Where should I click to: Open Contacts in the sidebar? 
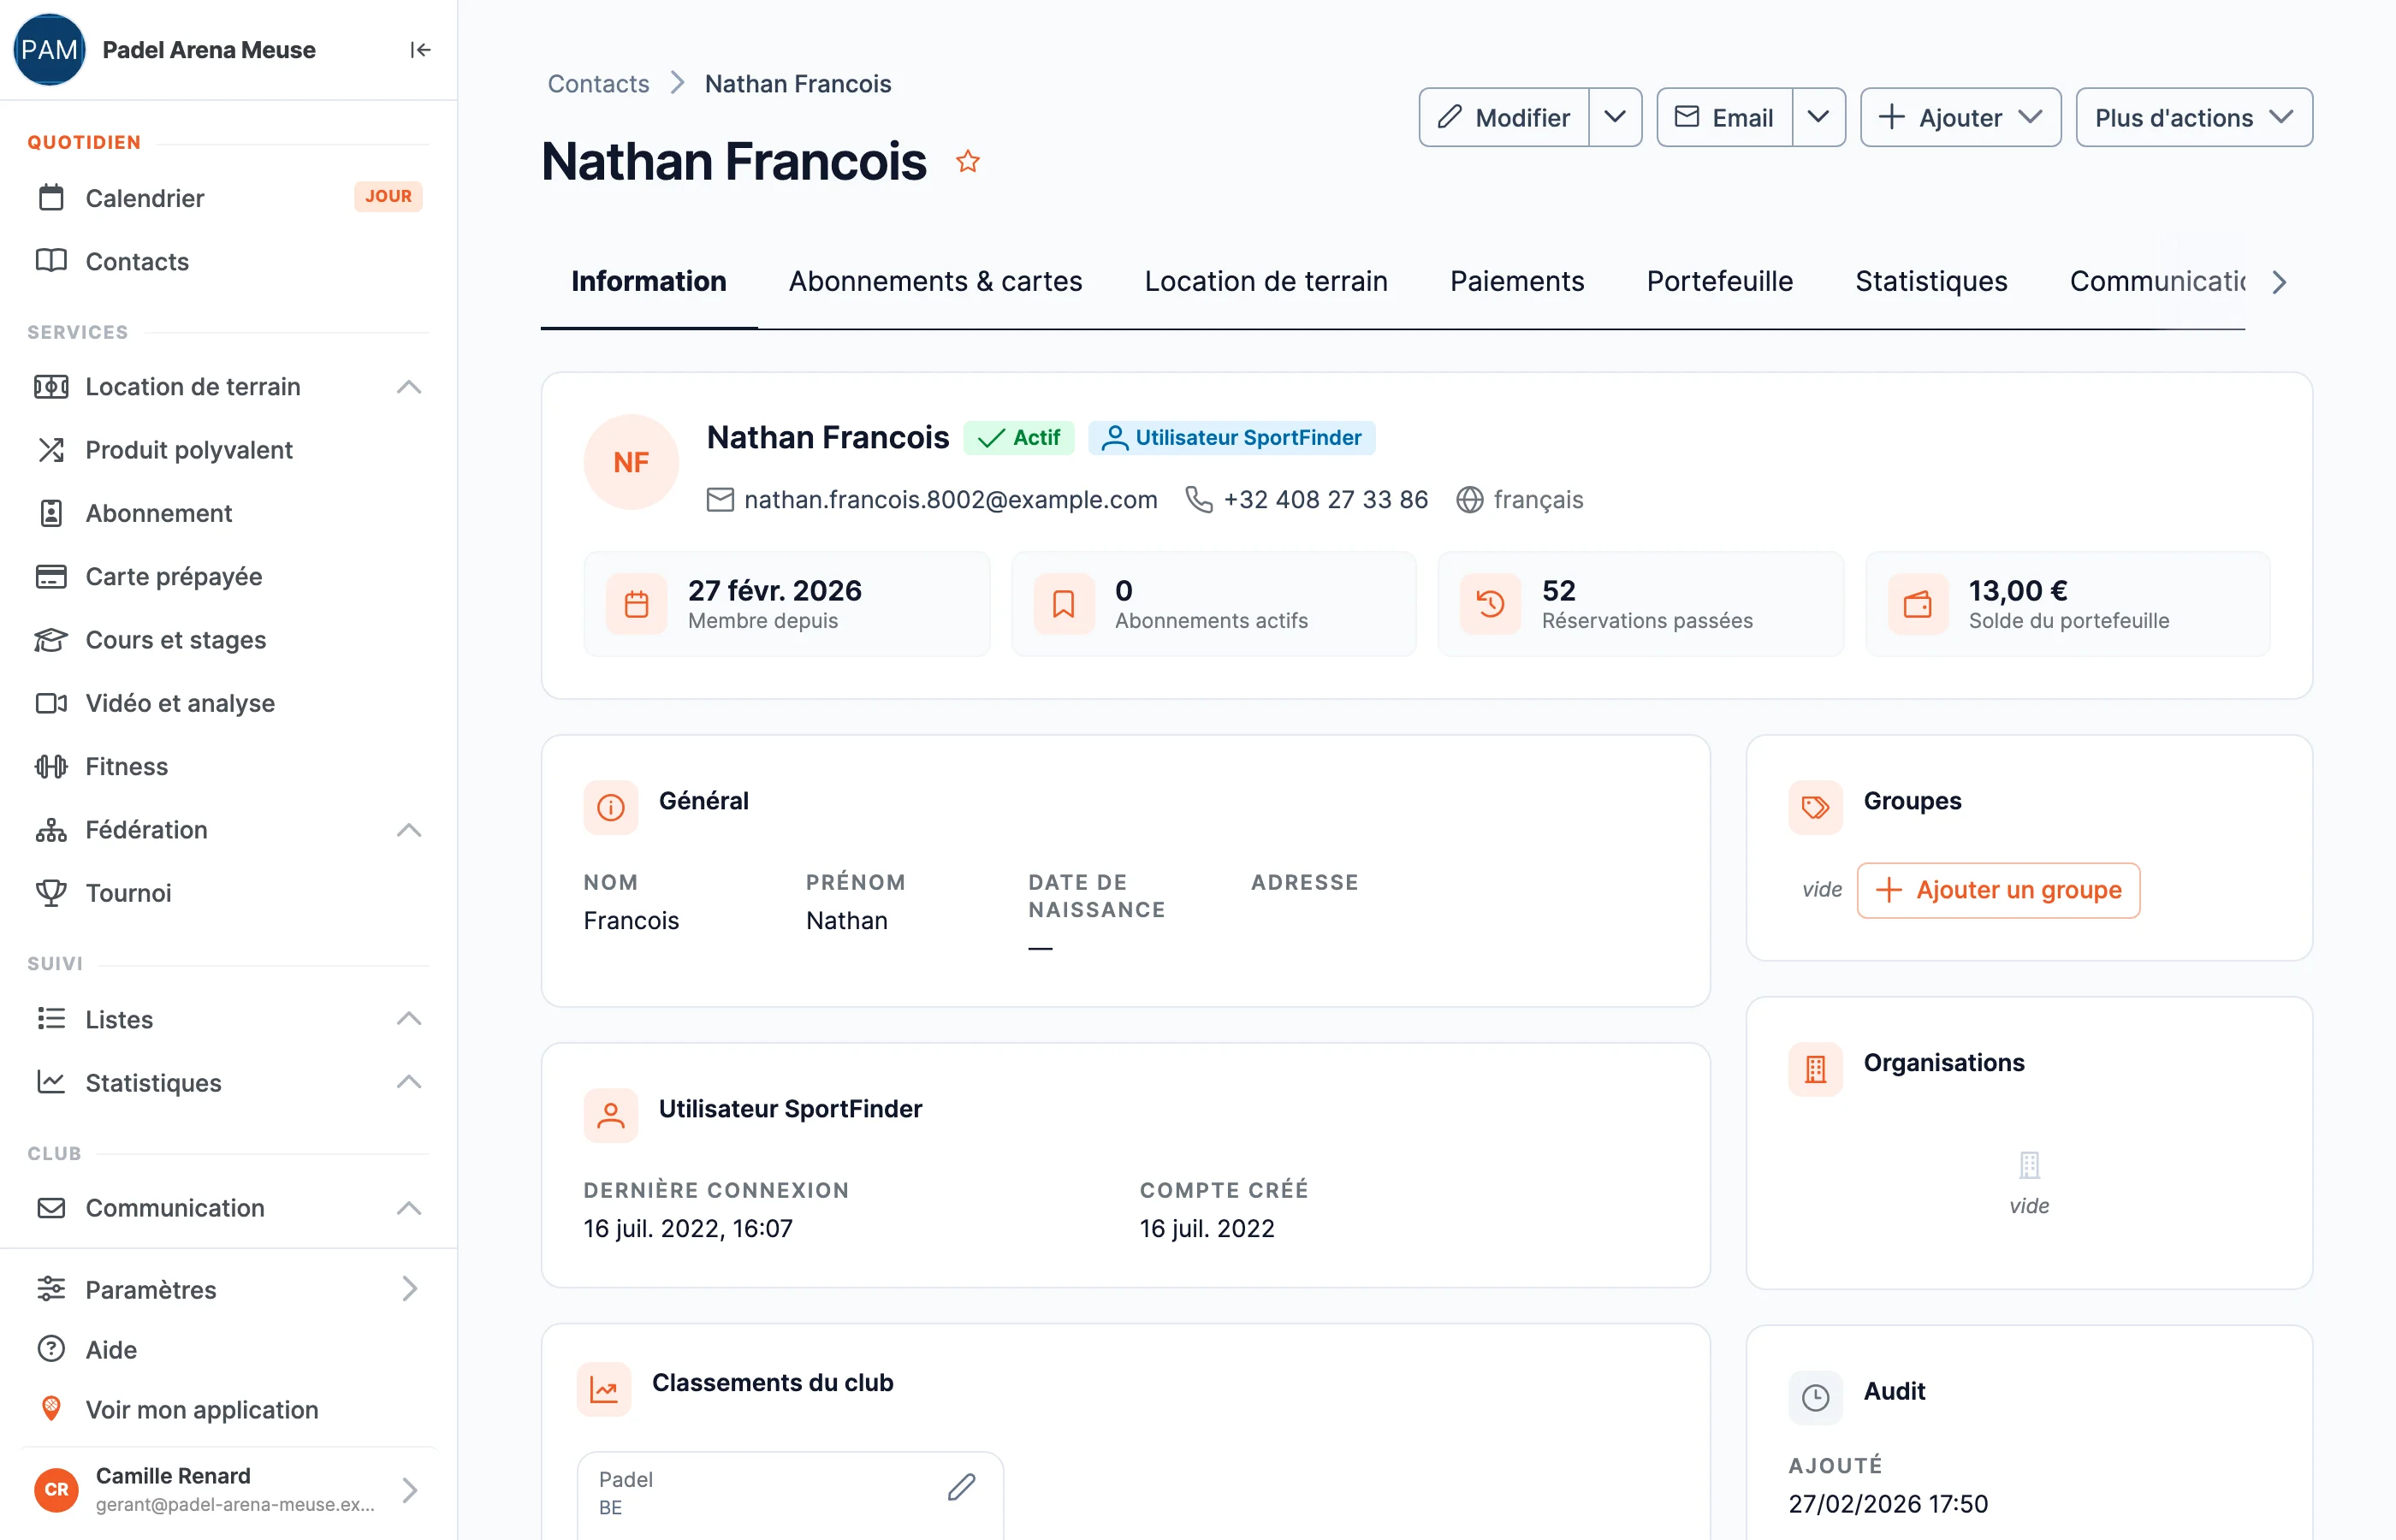pyautogui.click(x=229, y=261)
